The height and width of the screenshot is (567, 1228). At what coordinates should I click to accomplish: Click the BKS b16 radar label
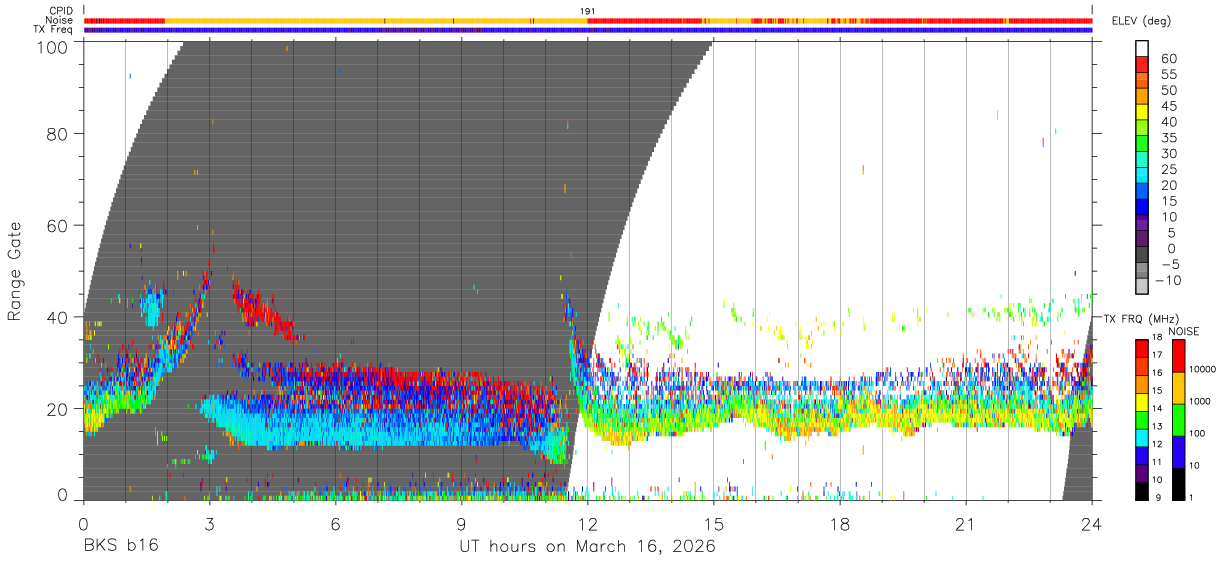pyautogui.click(x=120, y=546)
